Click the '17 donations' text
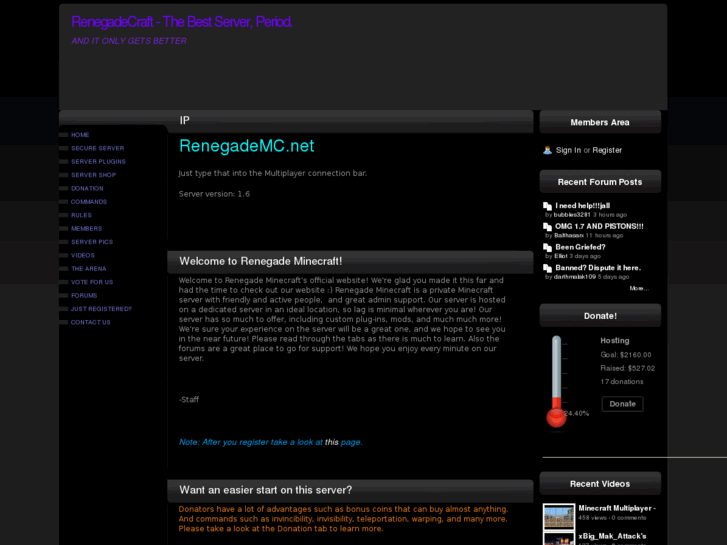This screenshot has height=545, width=727. 621,382
